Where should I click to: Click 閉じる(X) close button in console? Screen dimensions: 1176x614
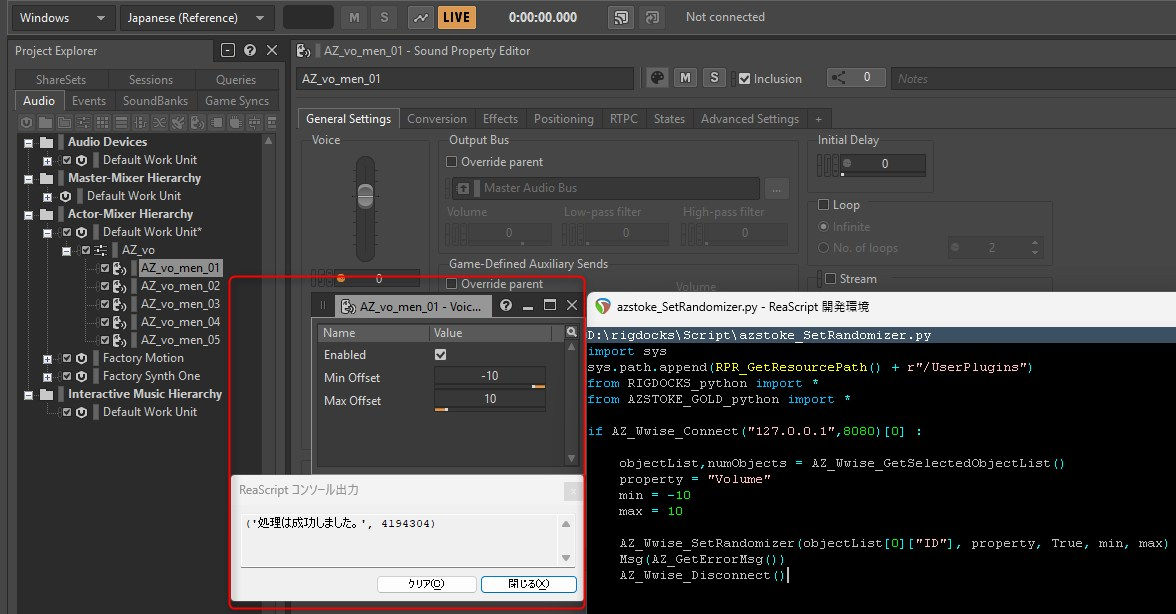(x=529, y=583)
